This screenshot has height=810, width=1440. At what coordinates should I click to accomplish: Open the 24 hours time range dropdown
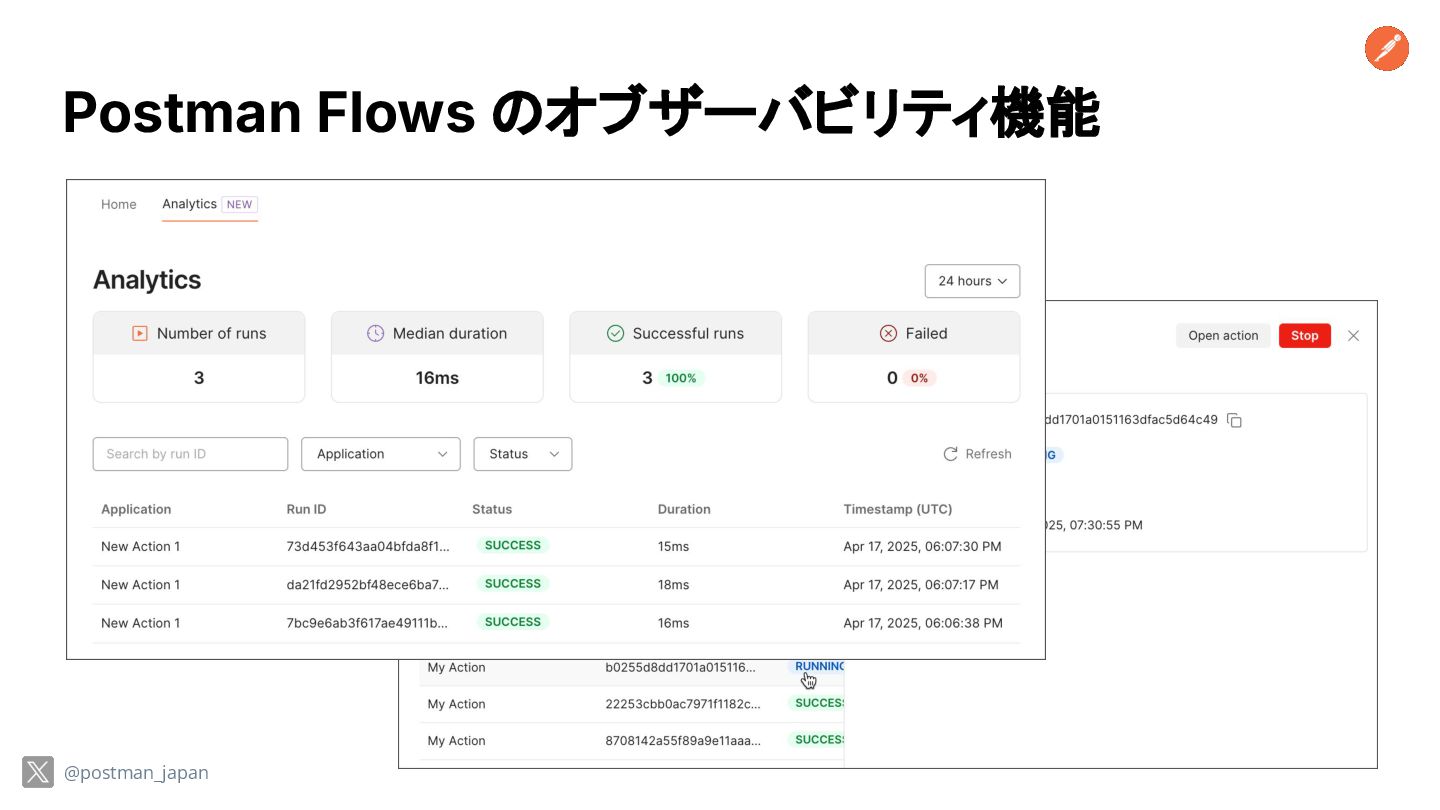coord(972,281)
